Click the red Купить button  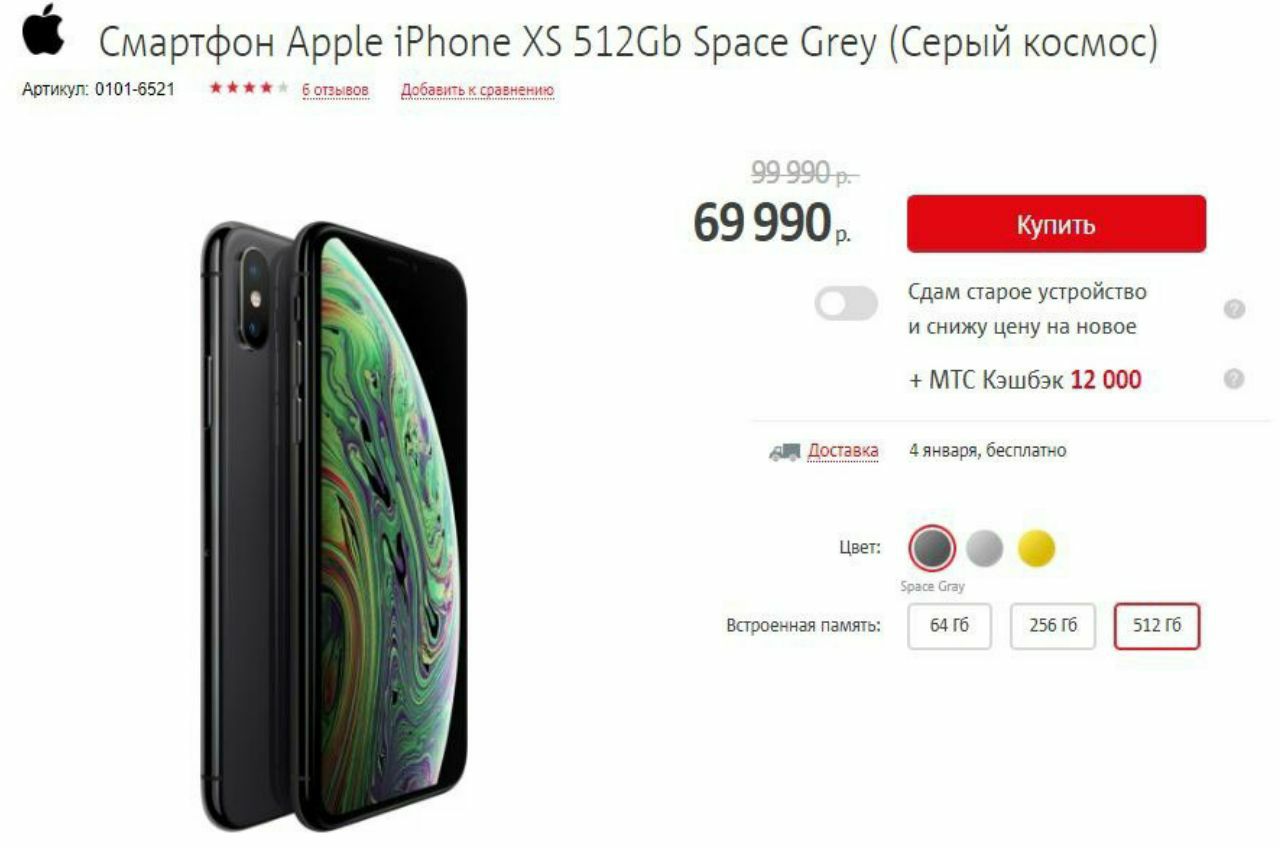(1056, 224)
